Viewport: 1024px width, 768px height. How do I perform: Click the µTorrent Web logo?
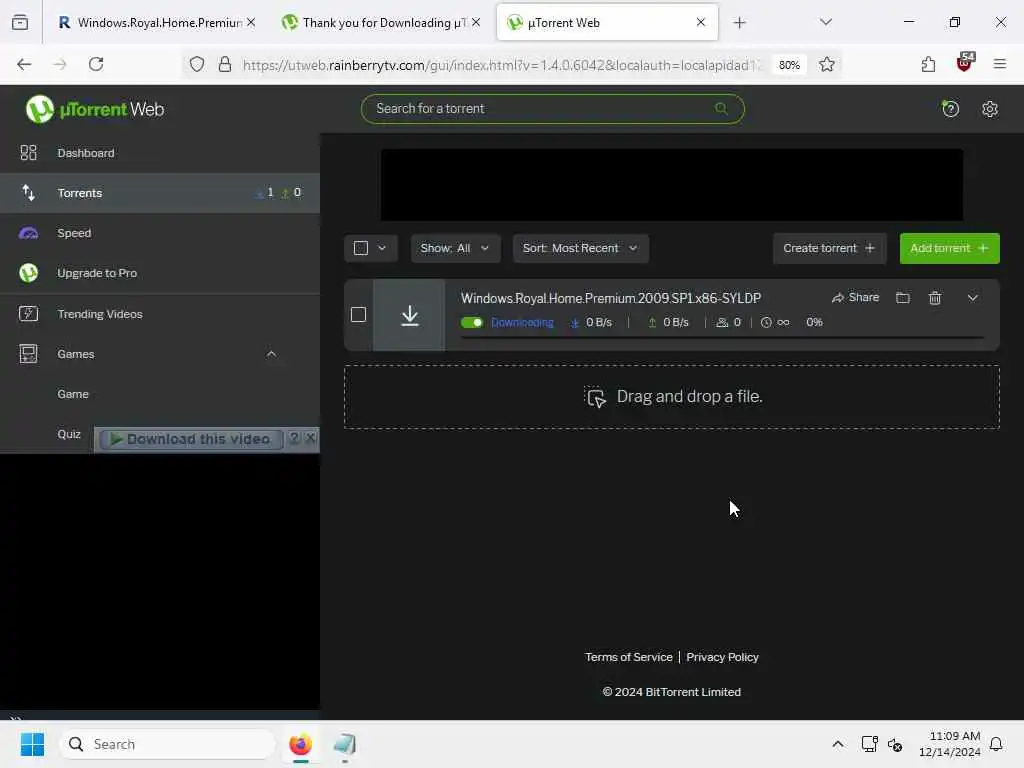point(95,109)
